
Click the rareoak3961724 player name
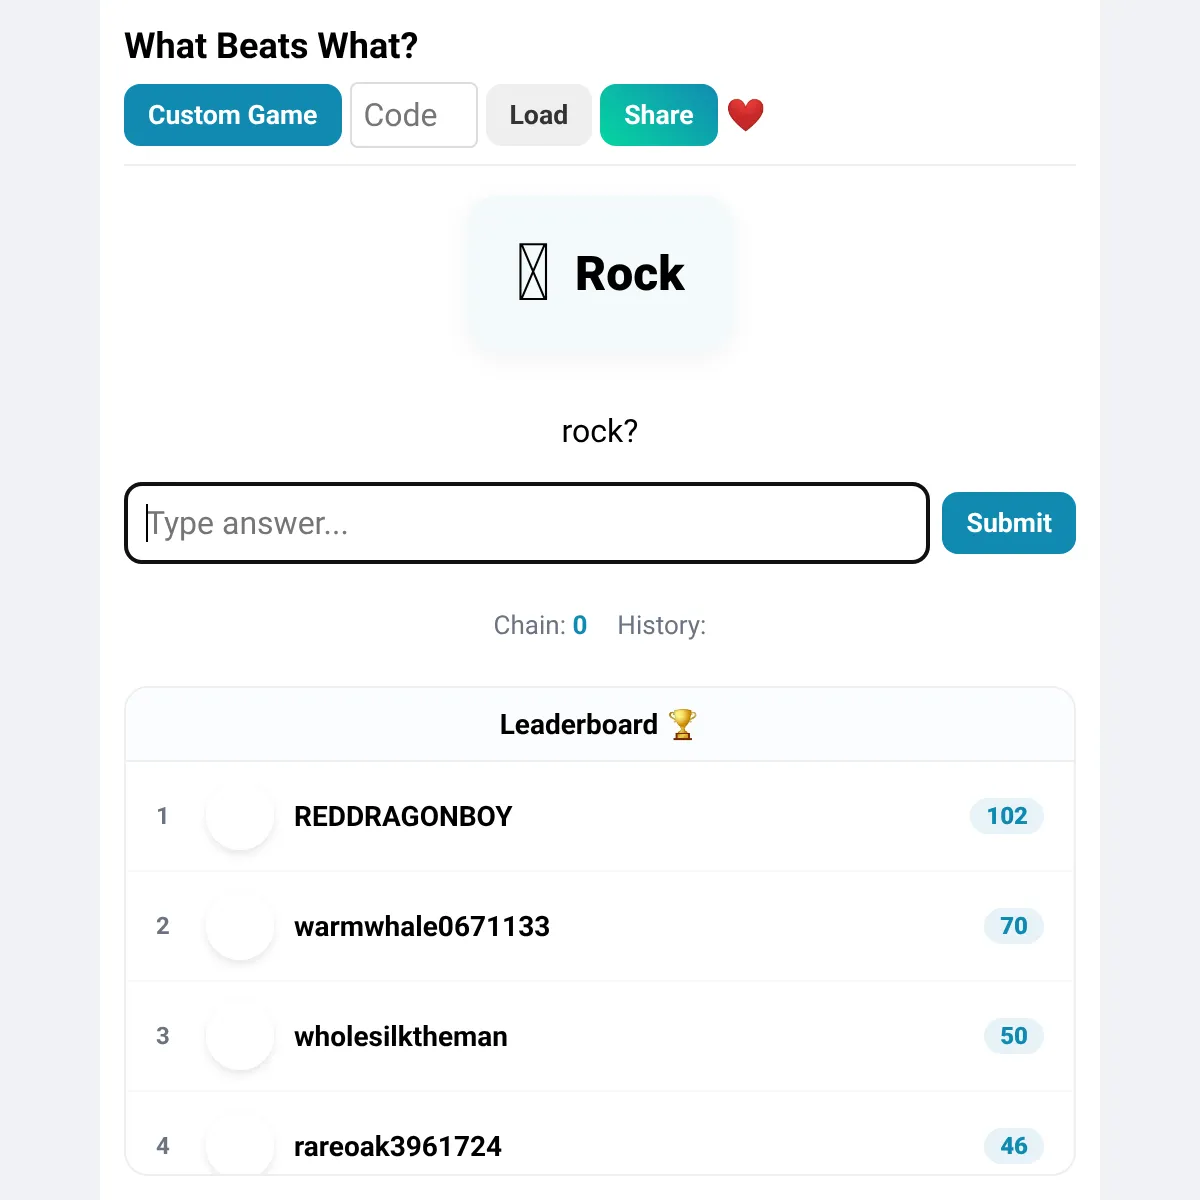[398, 1146]
